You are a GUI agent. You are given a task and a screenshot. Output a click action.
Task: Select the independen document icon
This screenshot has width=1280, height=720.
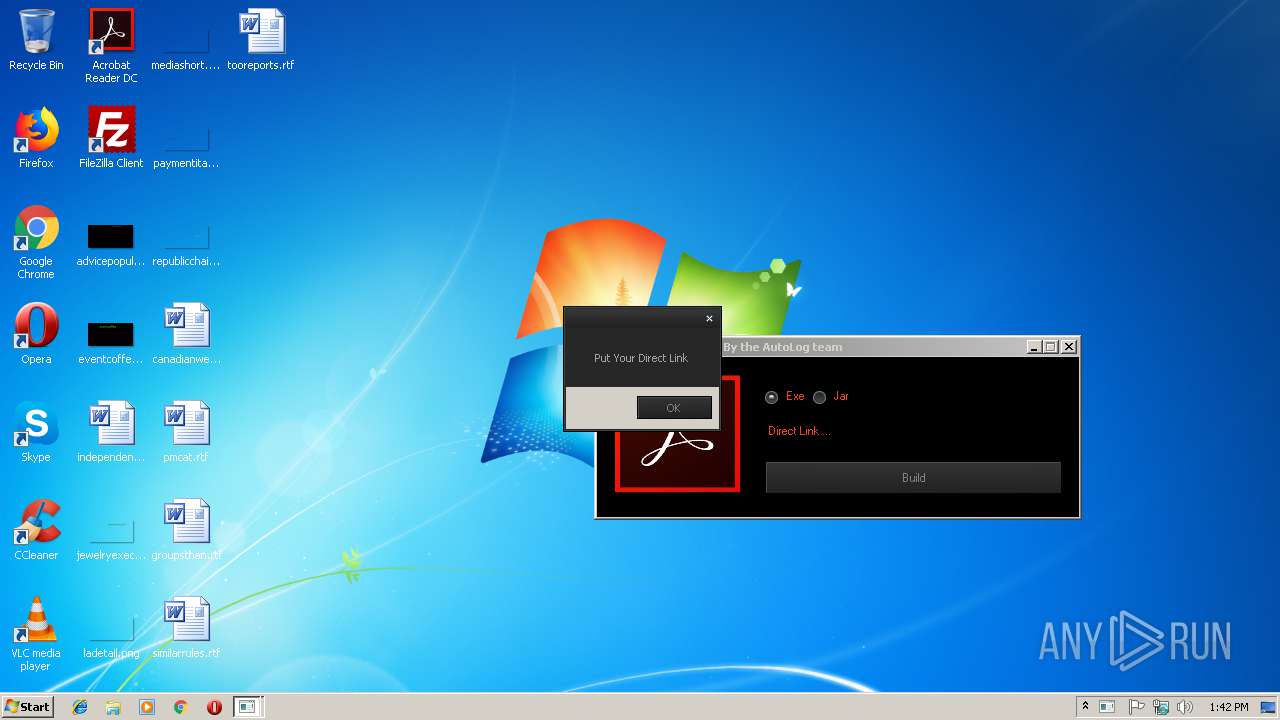(111, 432)
